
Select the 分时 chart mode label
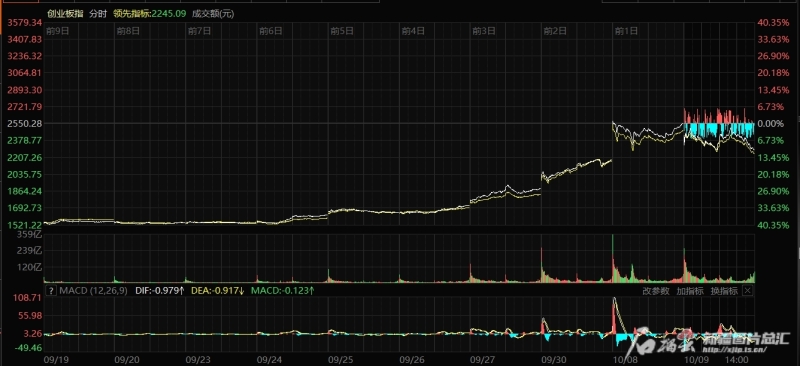pyautogui.click(x=98, y=14)
